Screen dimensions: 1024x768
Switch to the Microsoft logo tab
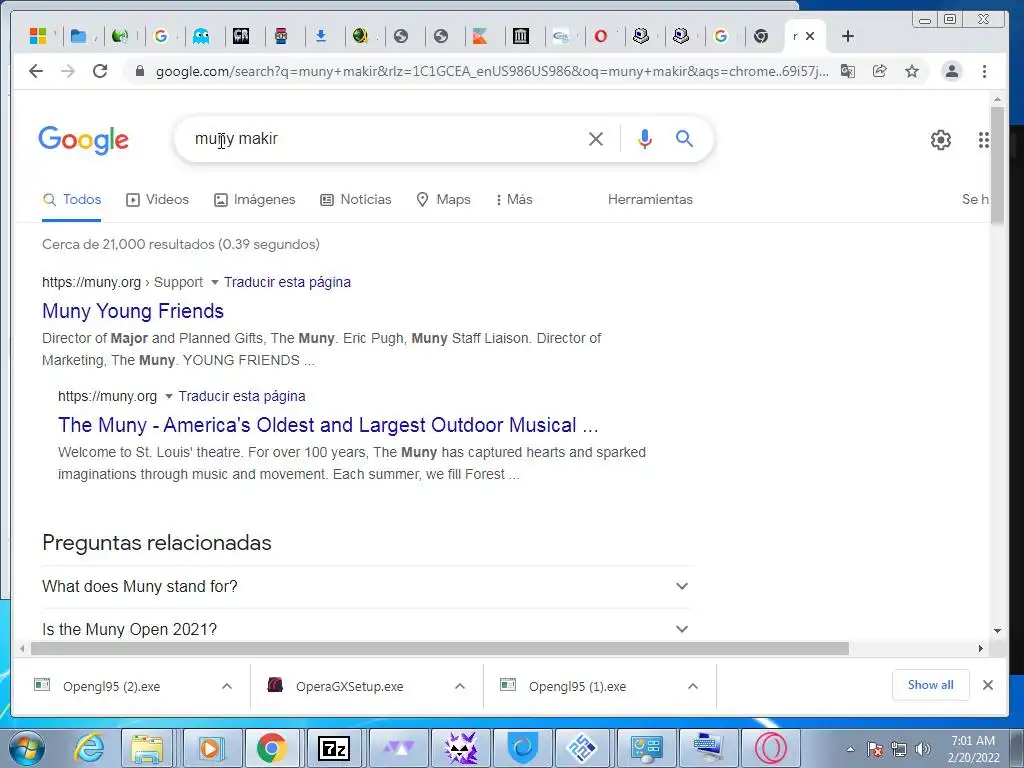pos(38,36)
